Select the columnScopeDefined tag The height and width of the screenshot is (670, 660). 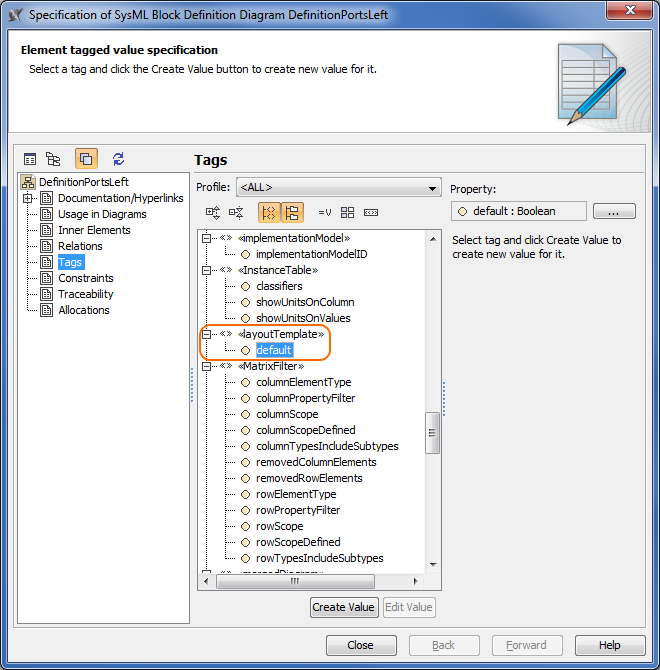coord(306,430)
